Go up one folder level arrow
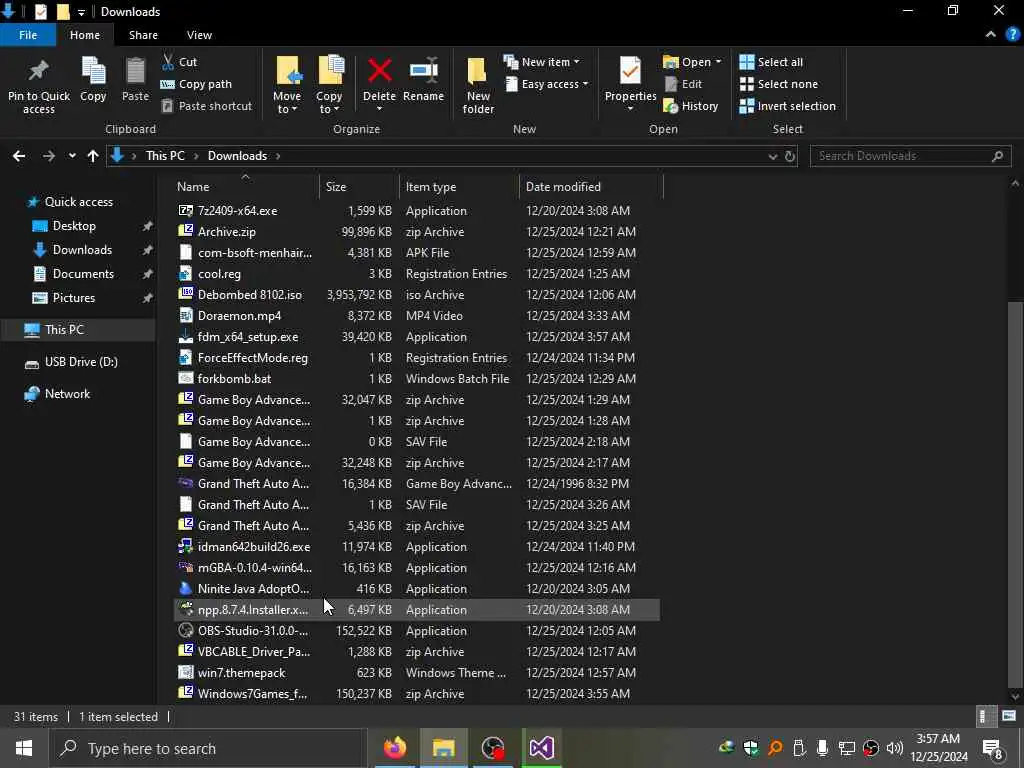 click(x=93, y=156)
